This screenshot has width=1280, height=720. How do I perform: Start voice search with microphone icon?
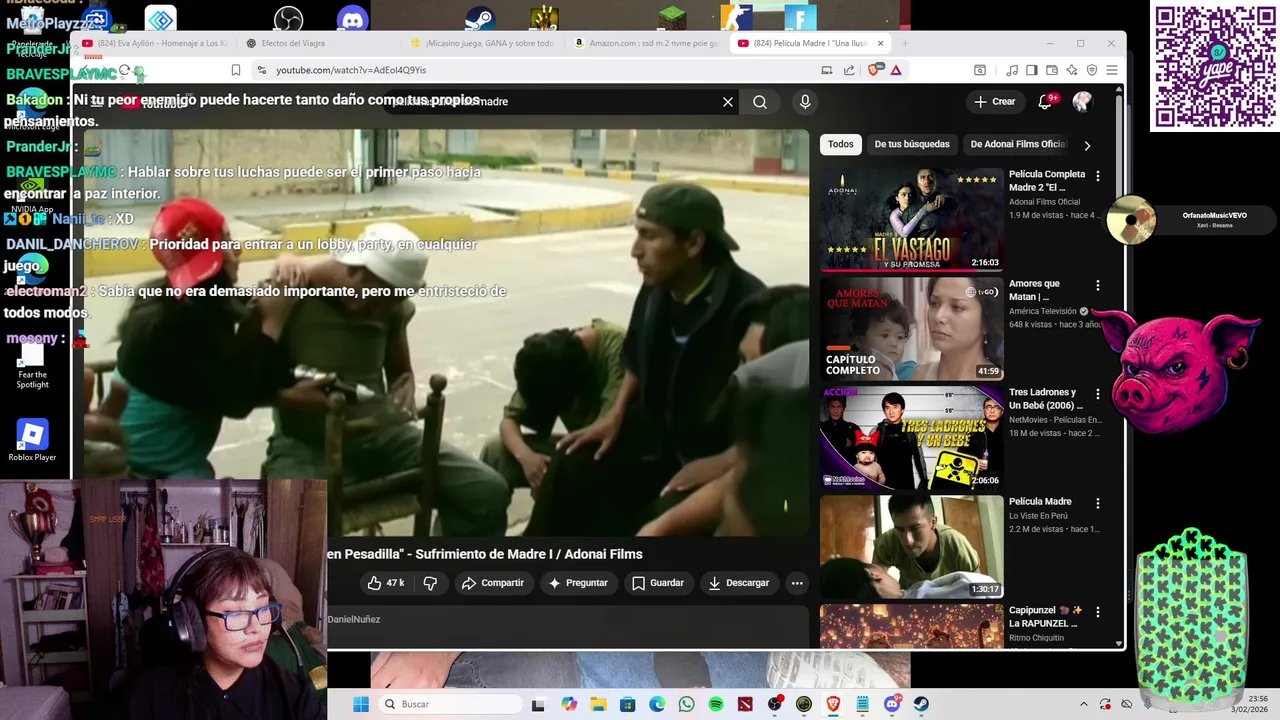805,102
